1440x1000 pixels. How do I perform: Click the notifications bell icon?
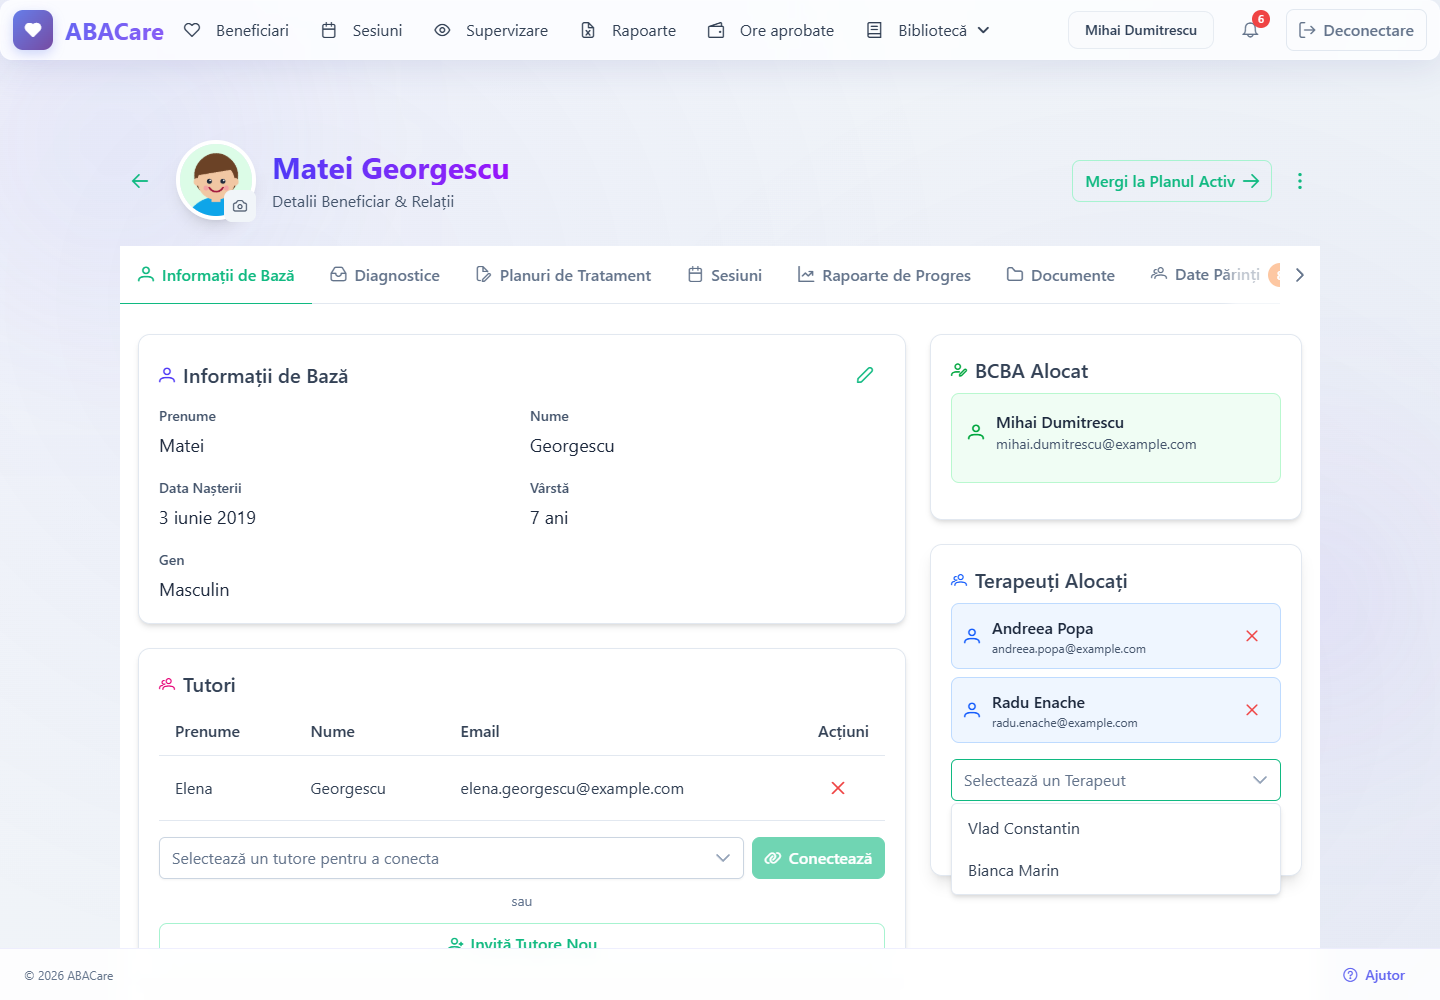[x=1250, y=30]
